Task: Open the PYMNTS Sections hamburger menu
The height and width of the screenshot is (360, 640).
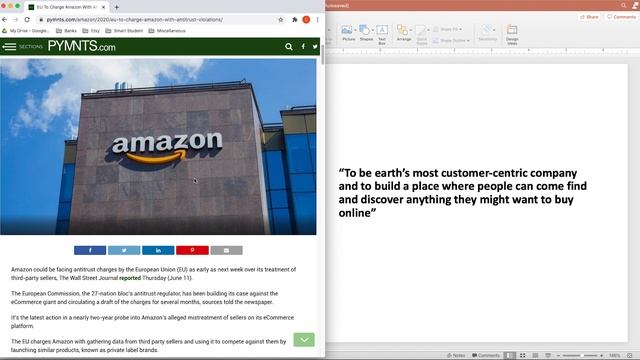Action: click(x=9, y=47)
